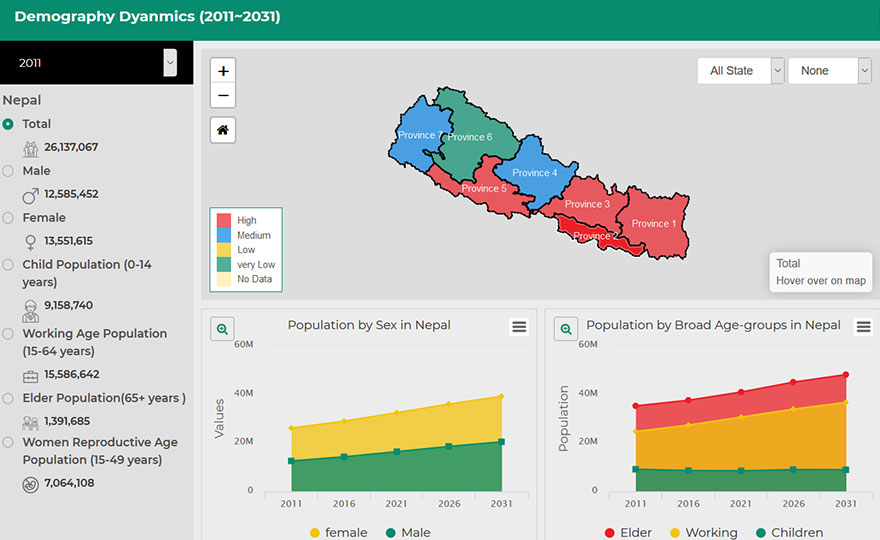The height and width of the screenshot is (540, 880).
Task: Open hamburger menu of Population by Sex chart
Action: pos(519,327)
